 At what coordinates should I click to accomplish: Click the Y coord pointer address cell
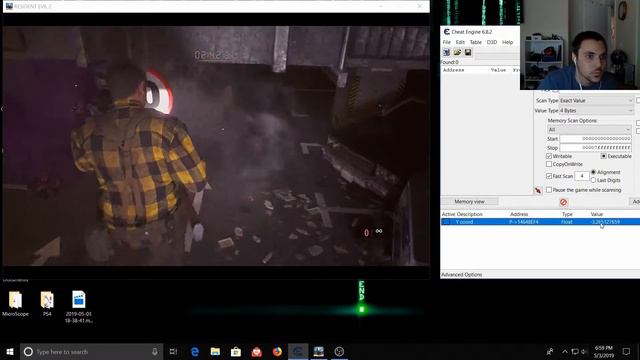[524, 222]
